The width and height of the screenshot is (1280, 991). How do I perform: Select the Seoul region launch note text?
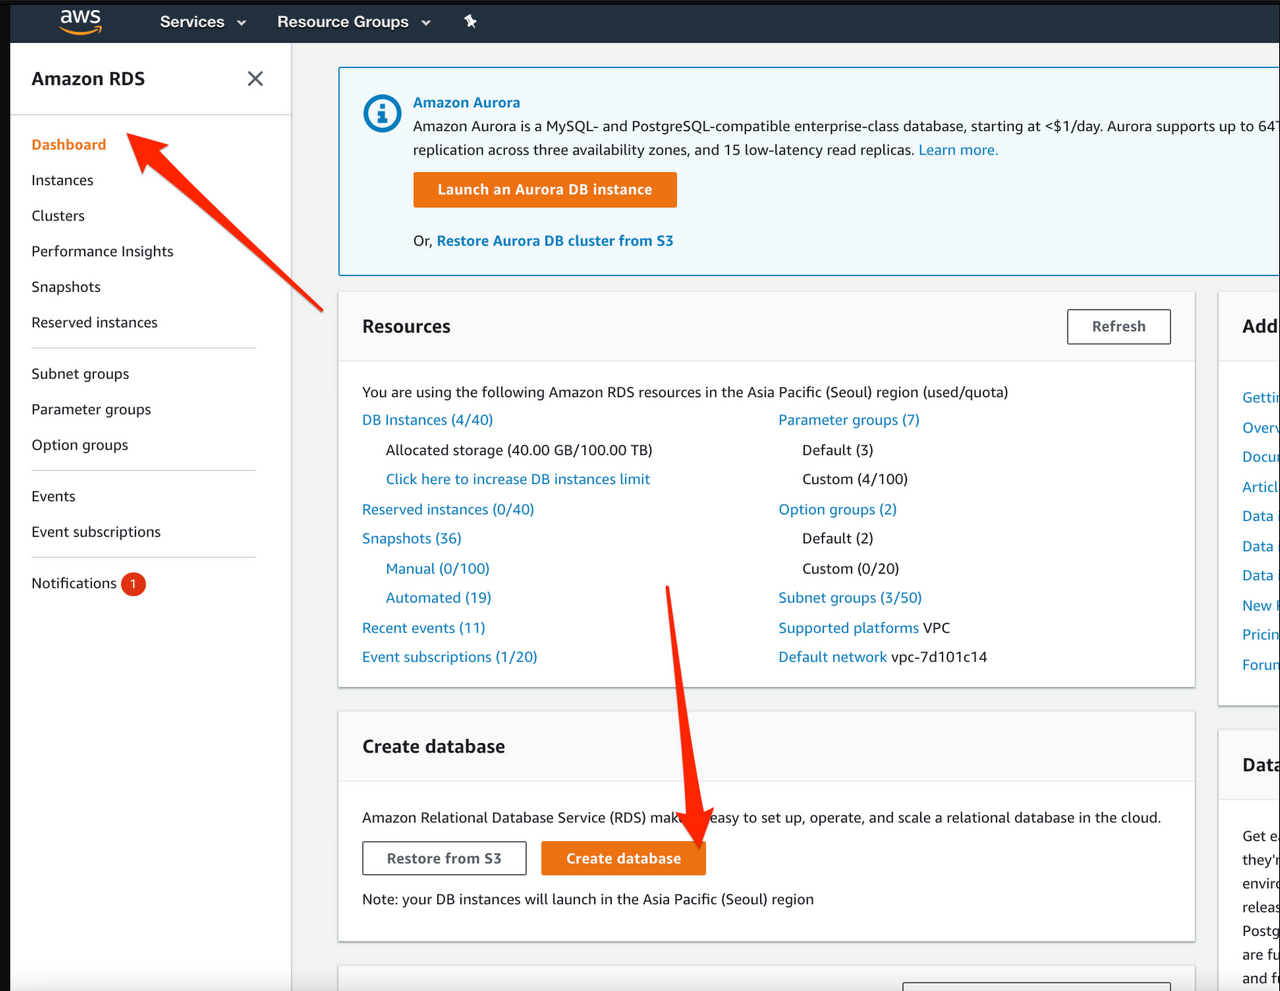point(588,899)
